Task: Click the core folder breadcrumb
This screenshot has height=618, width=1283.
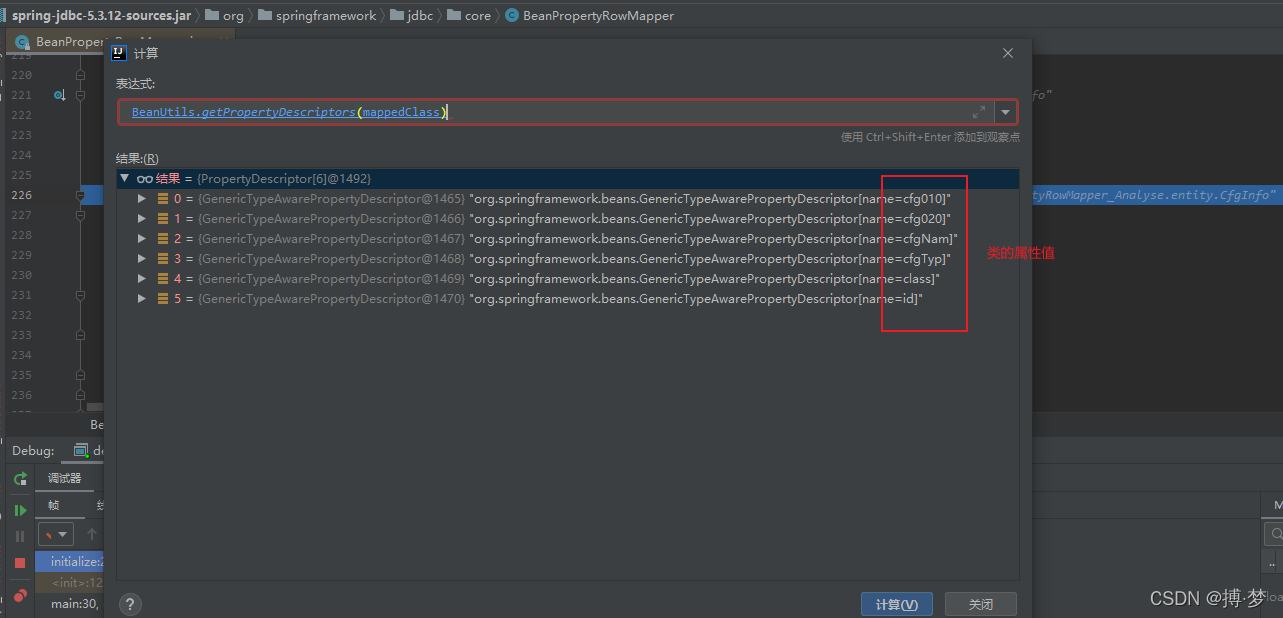Action: pyautogui.click(x=469, y=16)
